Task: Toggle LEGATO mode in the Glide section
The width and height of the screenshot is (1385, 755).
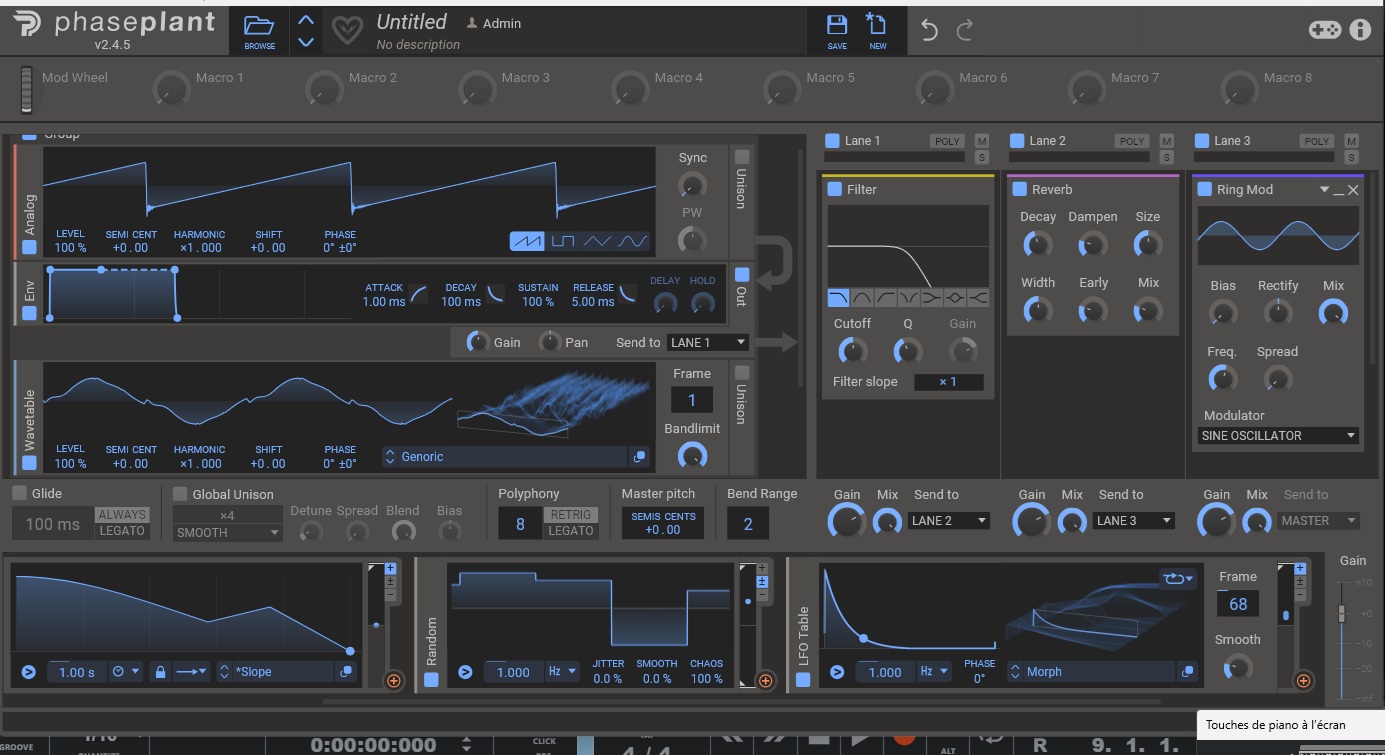Action: click(x=122, y=531)
